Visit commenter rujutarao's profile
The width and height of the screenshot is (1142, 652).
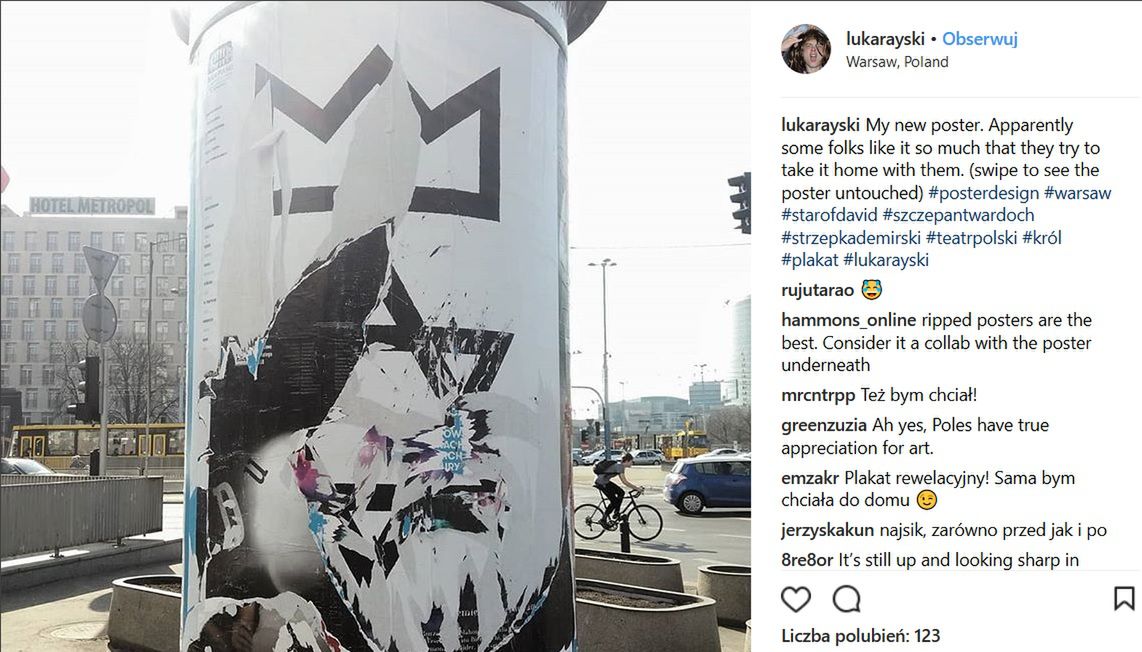coord(817,290)
